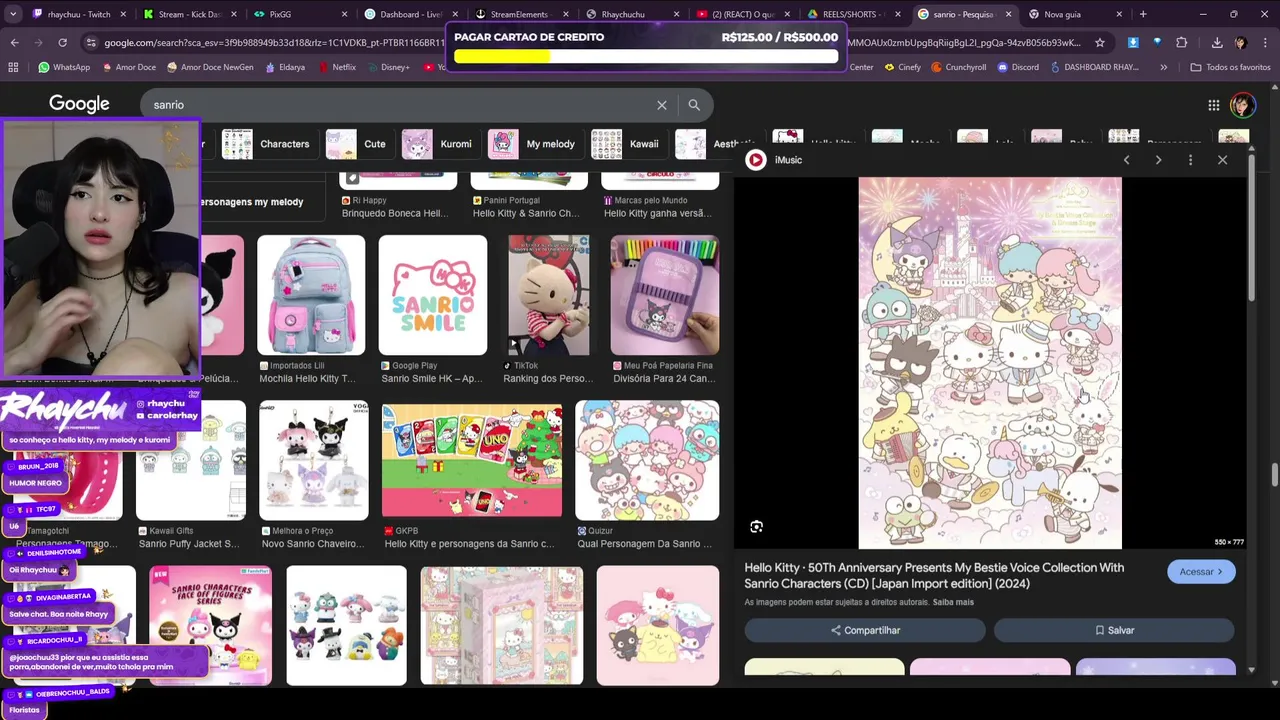Viewport: 1280px width, 720px height.
Task: Click the Salvar button
Action: [x=1114, y=630]
